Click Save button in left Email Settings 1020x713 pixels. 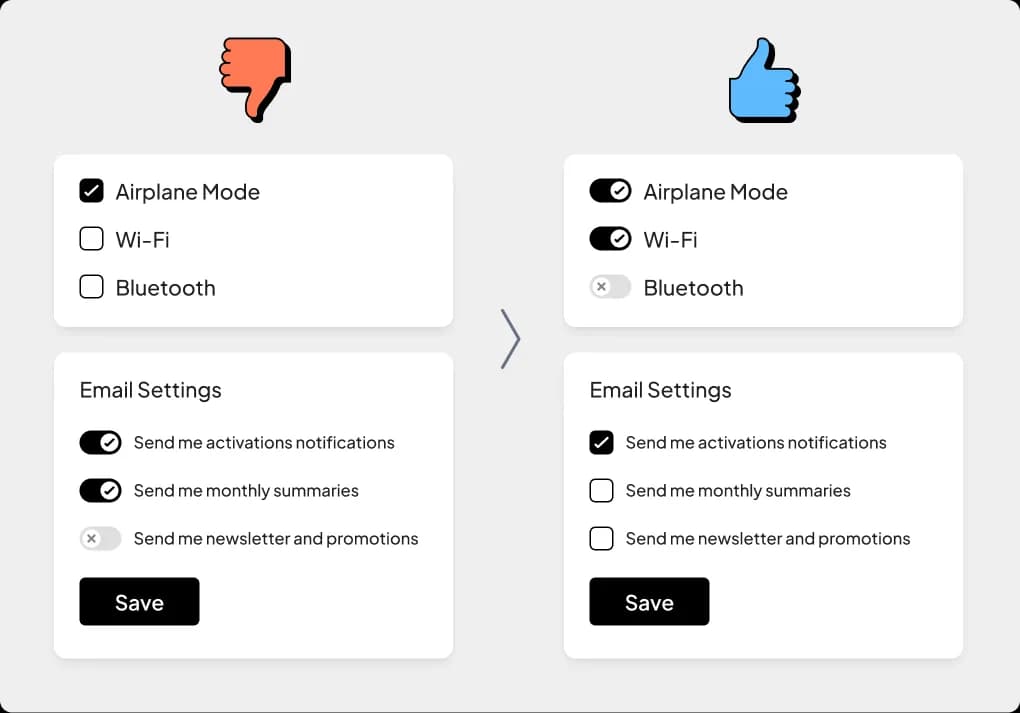139,602
